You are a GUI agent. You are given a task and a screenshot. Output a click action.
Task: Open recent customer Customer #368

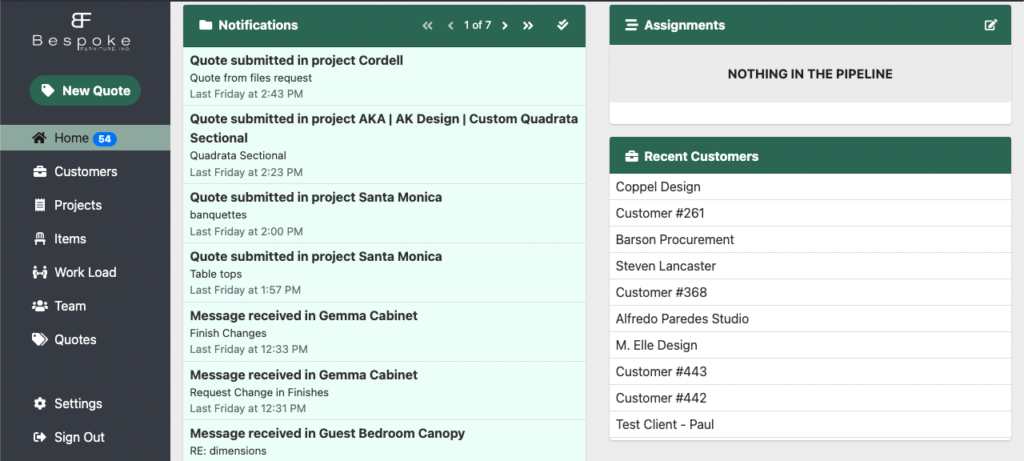pos(810,293)
